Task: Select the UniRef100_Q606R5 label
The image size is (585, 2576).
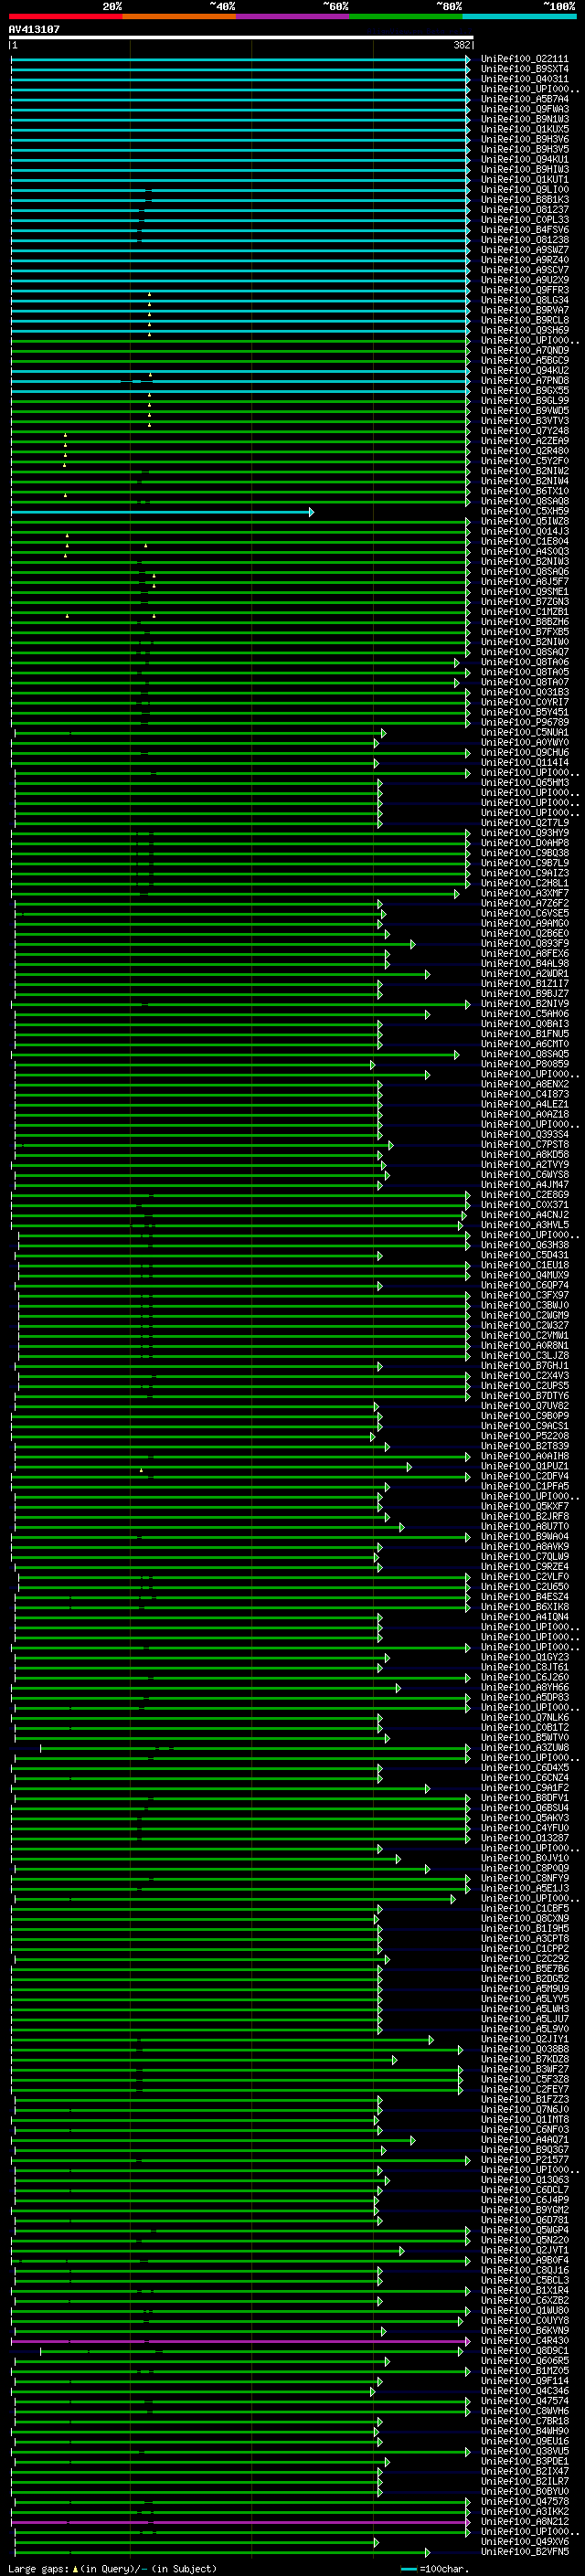Action: [x=525, y=2362]
